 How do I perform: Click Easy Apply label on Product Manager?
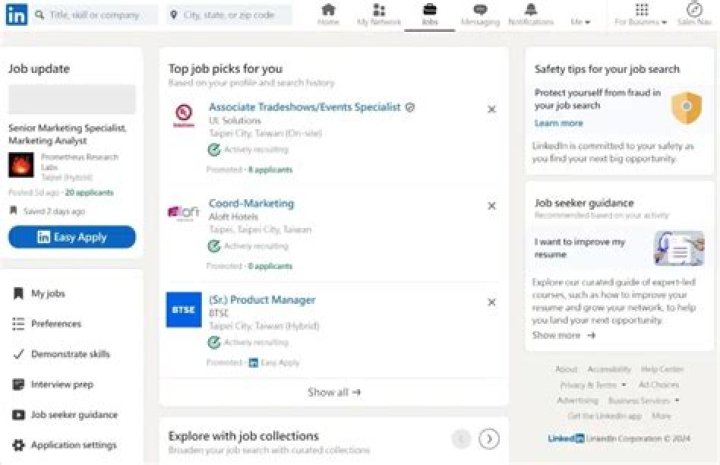(x=274, y=363)
